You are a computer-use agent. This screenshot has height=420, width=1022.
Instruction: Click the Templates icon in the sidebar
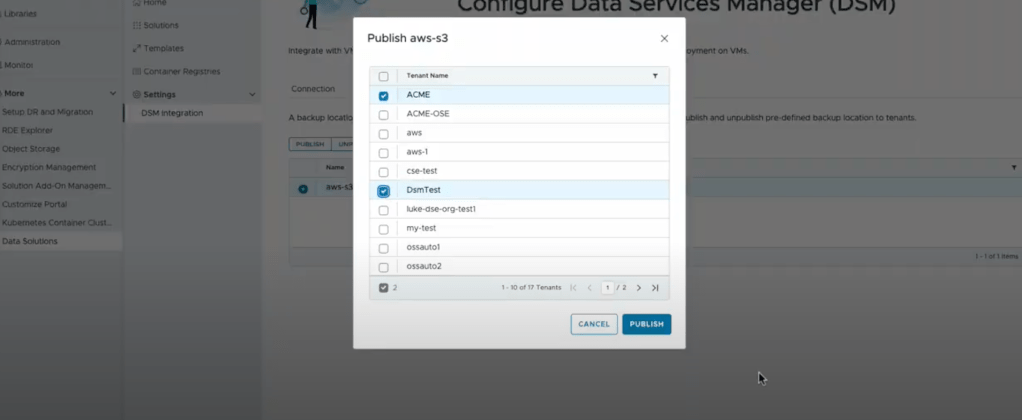137,48
